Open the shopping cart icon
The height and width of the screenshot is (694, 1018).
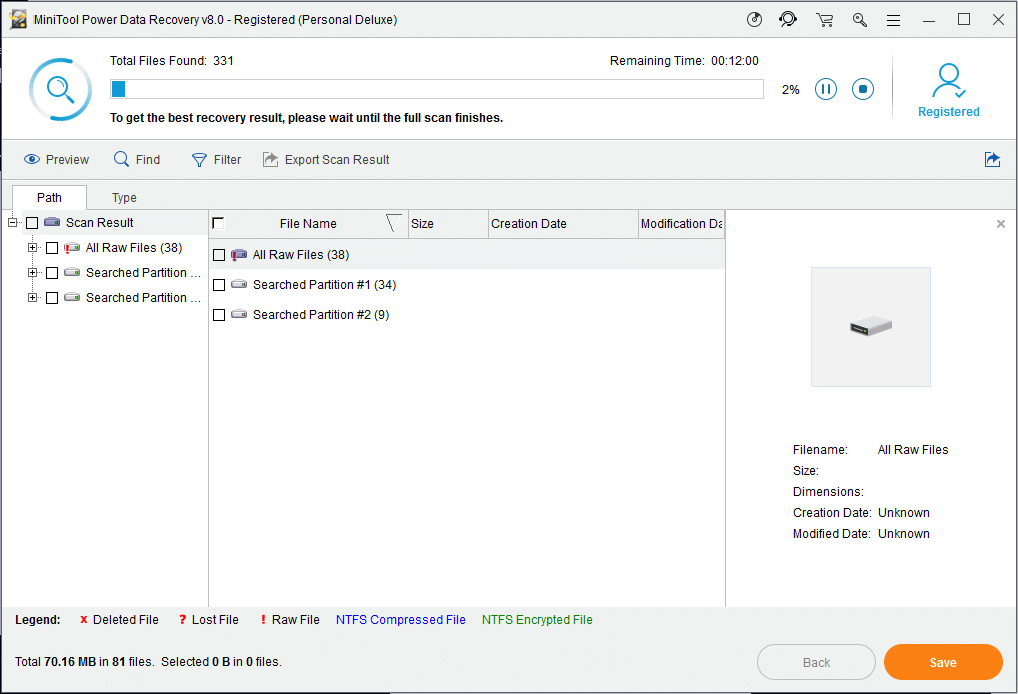point(825,20)
